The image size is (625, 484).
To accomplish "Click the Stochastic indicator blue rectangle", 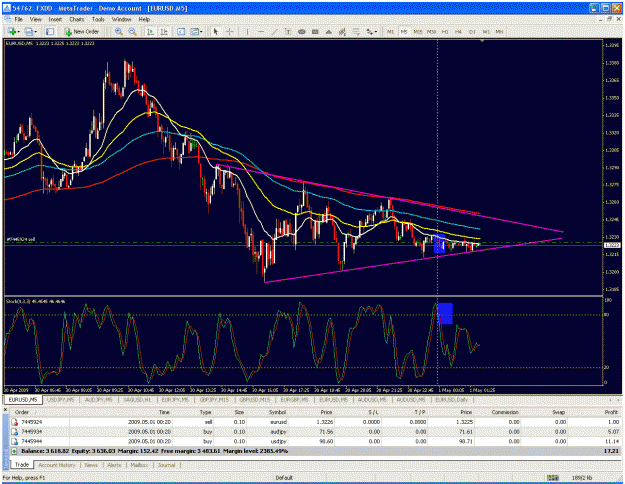I will [x=445, y=314].
